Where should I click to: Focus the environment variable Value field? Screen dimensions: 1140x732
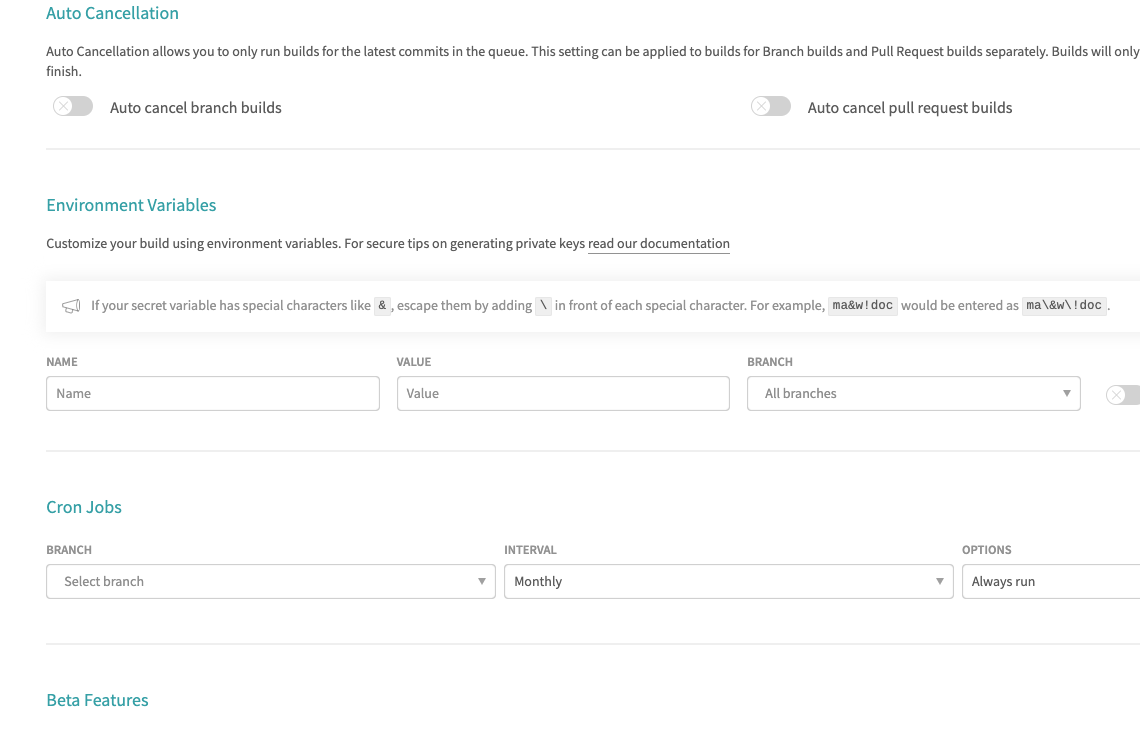pos(563,393)
